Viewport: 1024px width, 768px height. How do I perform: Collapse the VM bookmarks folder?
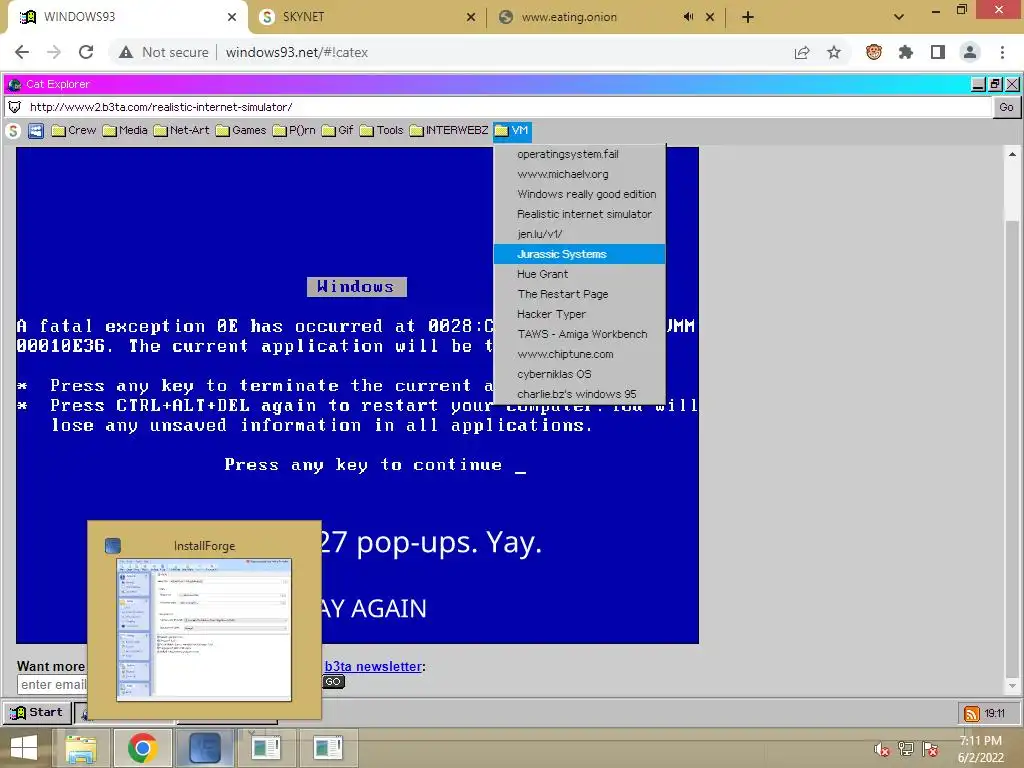pyautogui.click(x=512, y=131)
